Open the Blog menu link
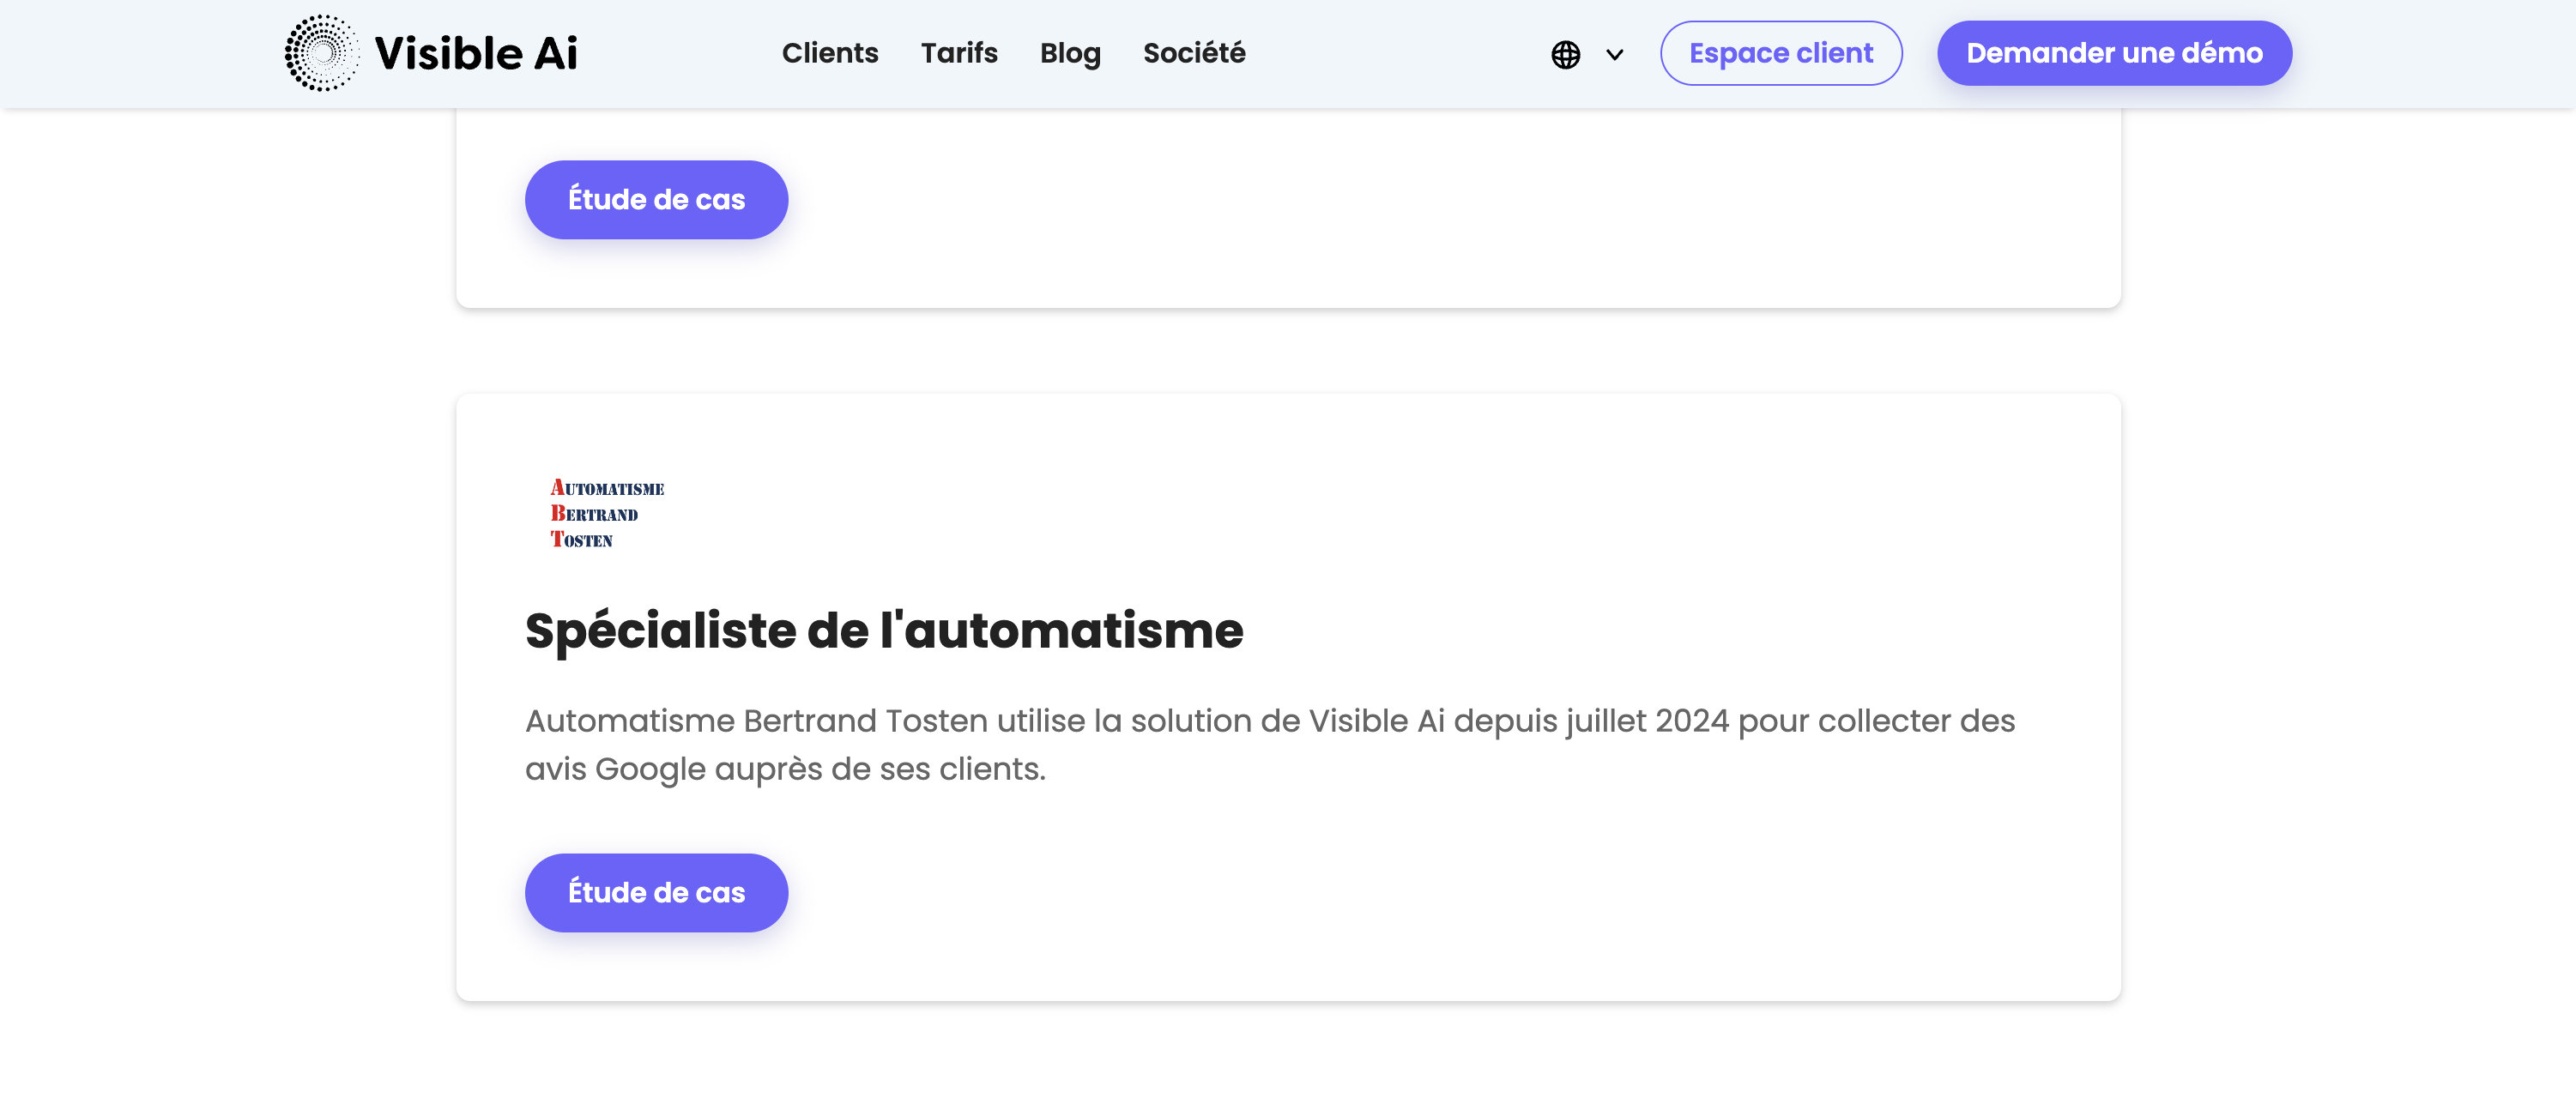Viewport: 2576px width, 1110px height. (1069, 53)
